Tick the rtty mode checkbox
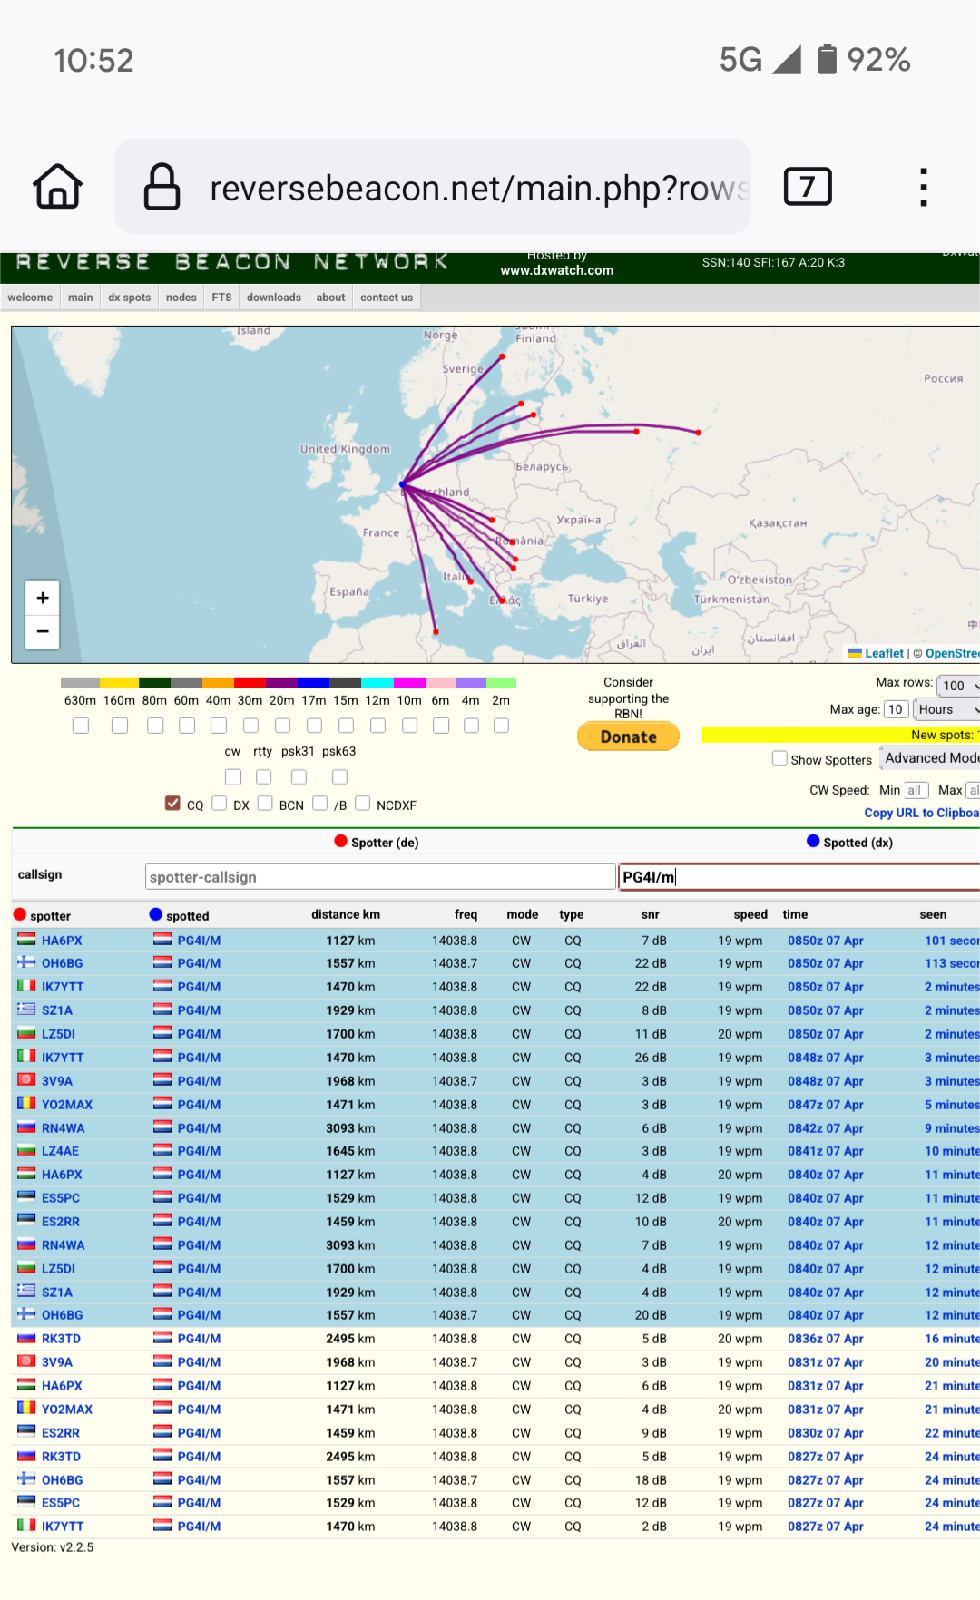 pyautogui.click(x=264, y=776)
